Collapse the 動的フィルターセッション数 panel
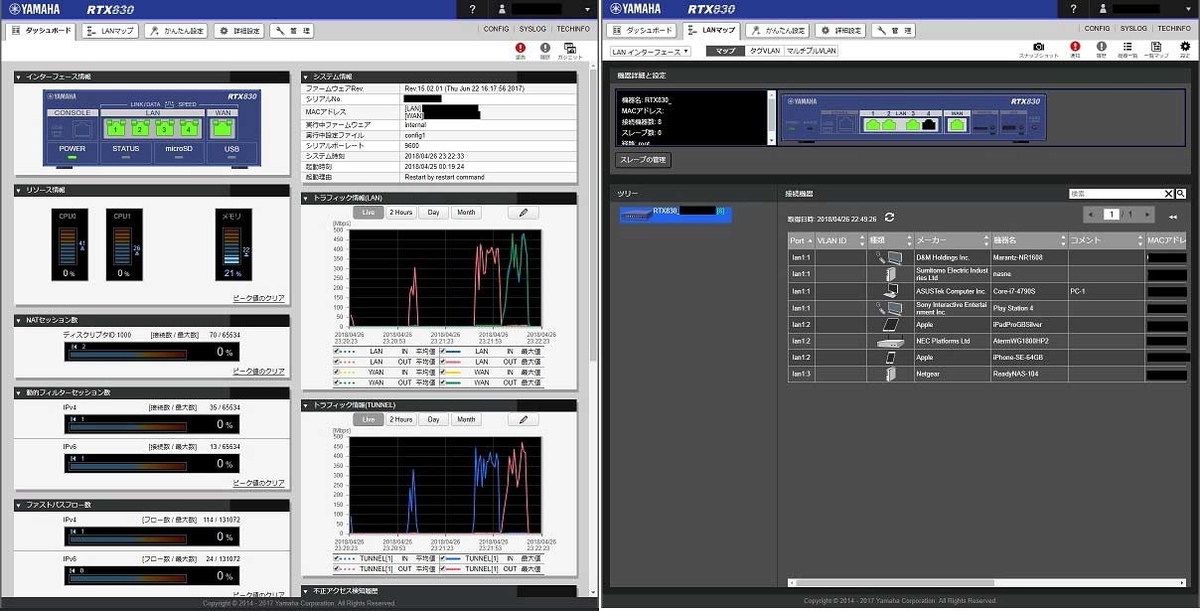The width and height of the screenshot is (1200, 611). 19,392
